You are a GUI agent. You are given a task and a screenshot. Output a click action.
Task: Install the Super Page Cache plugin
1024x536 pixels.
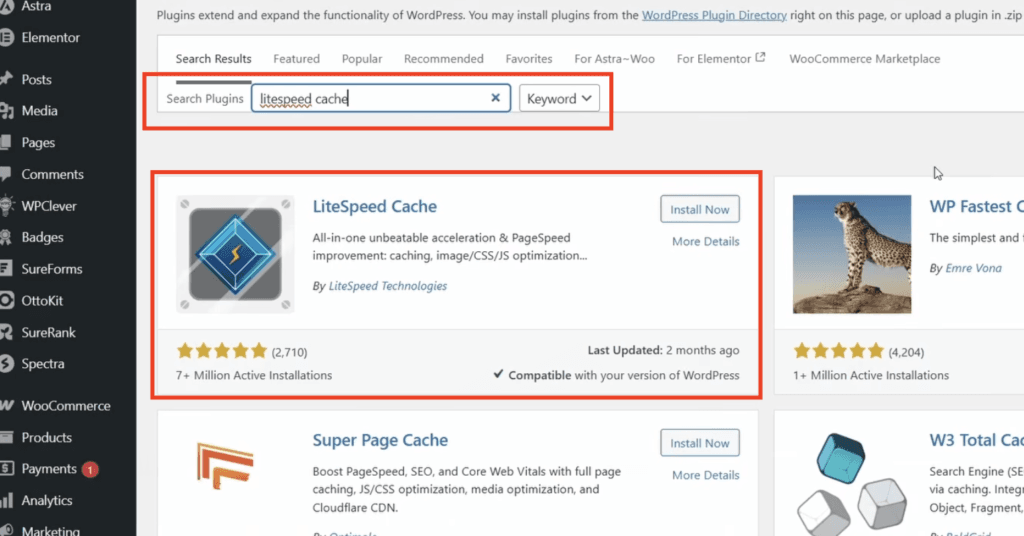699,443
